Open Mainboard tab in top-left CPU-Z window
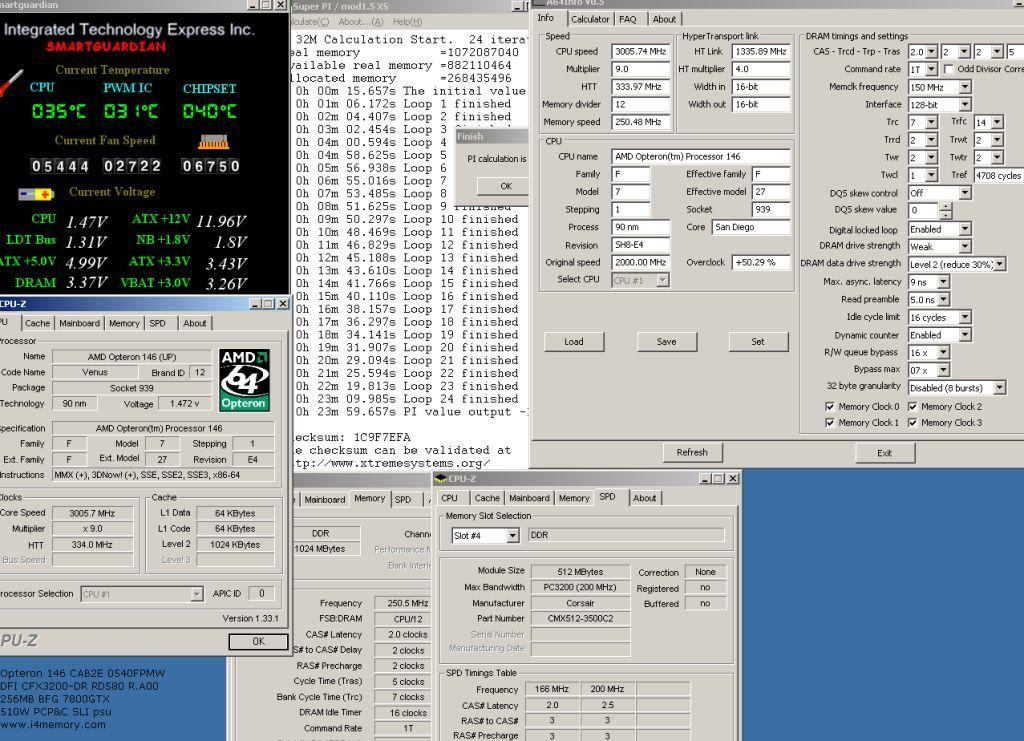The image size is (1024, 741). (80, 323)
